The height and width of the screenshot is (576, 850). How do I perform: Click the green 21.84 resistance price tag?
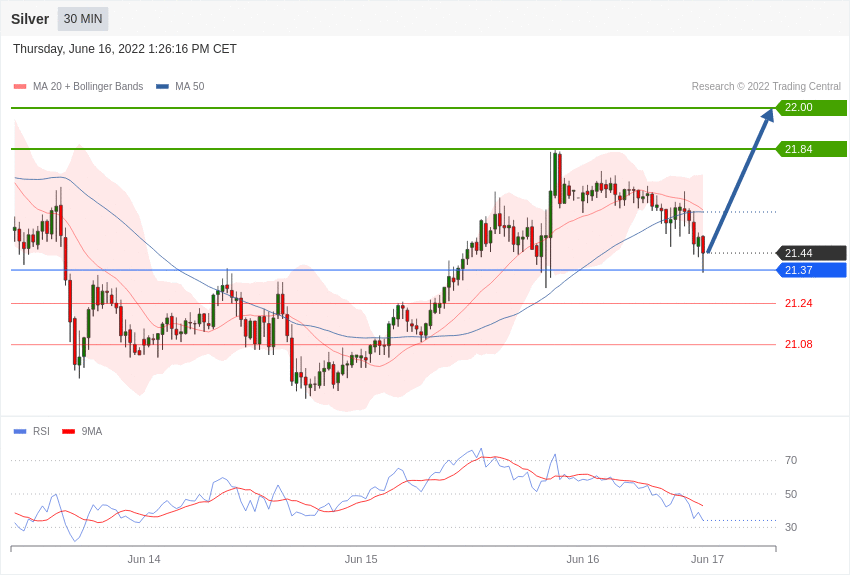pos(811,149)
